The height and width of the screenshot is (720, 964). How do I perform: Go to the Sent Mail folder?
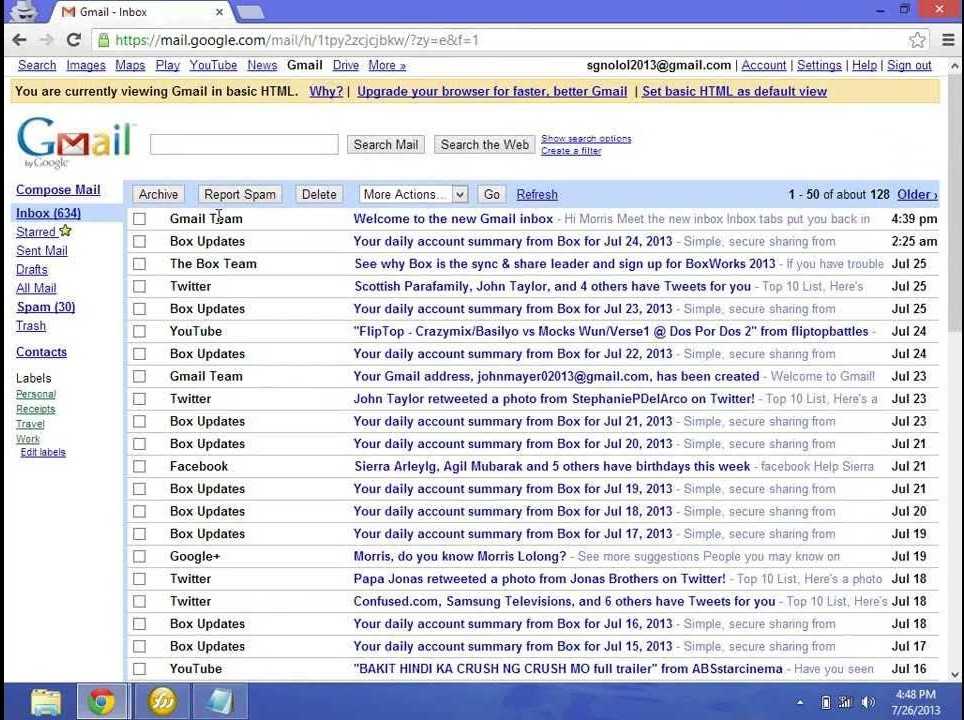click(x=41, y=251)
